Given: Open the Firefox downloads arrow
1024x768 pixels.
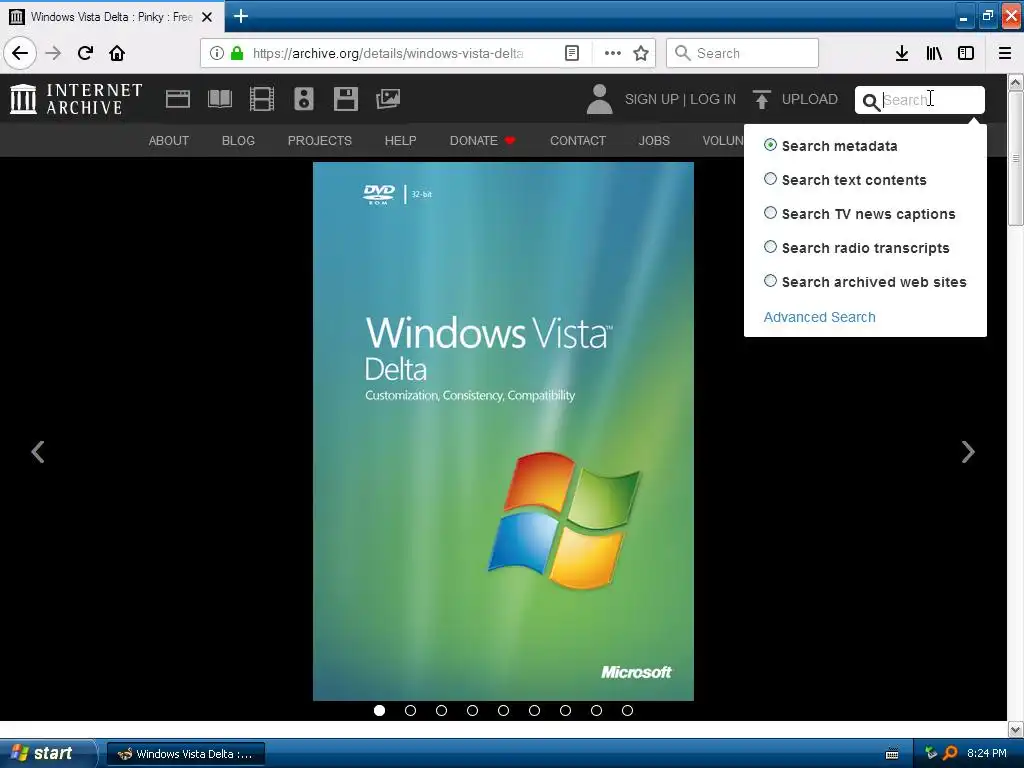Looking at the screenshot, I should click(x=901, y=53).
